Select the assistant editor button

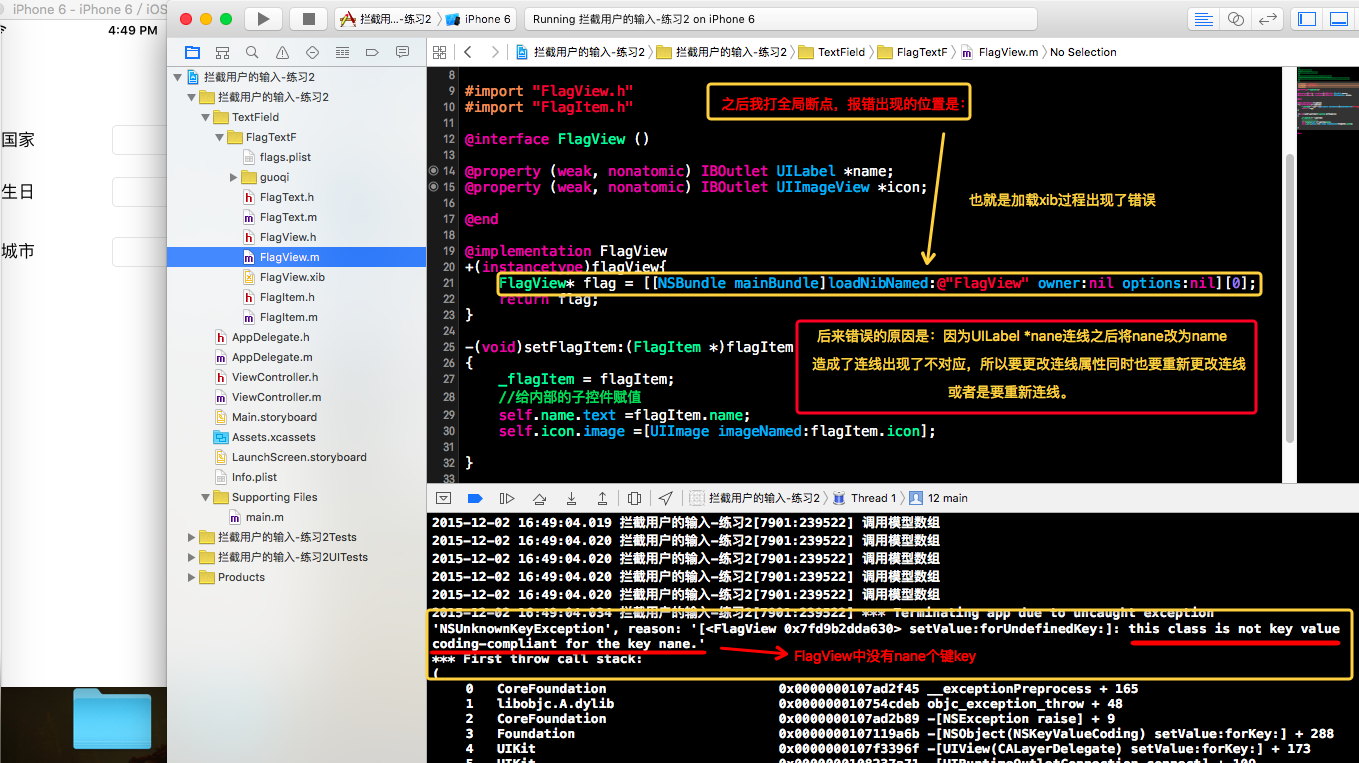coord(1236,19)
